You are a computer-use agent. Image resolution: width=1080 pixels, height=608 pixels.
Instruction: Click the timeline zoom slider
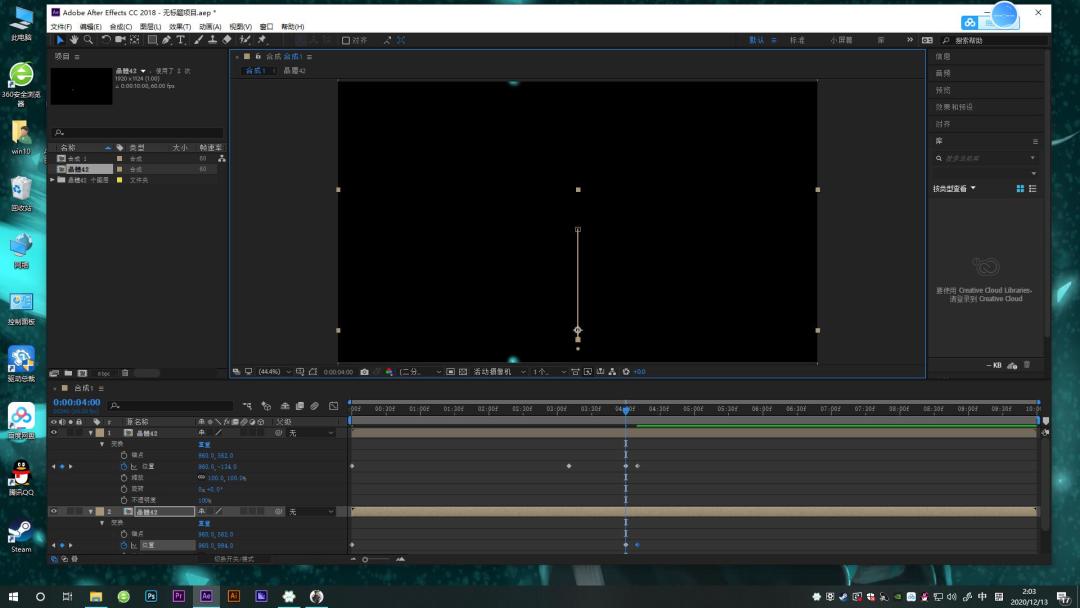click(x=376, y=559)
